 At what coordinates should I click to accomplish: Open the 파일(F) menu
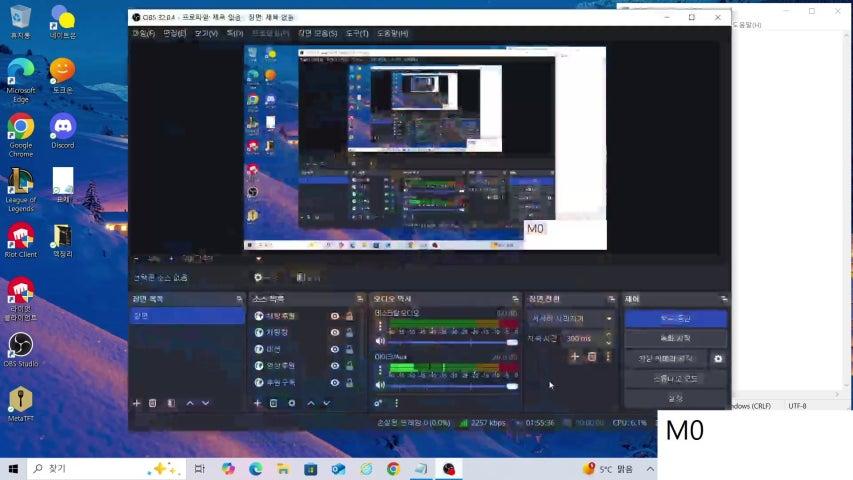tap(145, 33)
